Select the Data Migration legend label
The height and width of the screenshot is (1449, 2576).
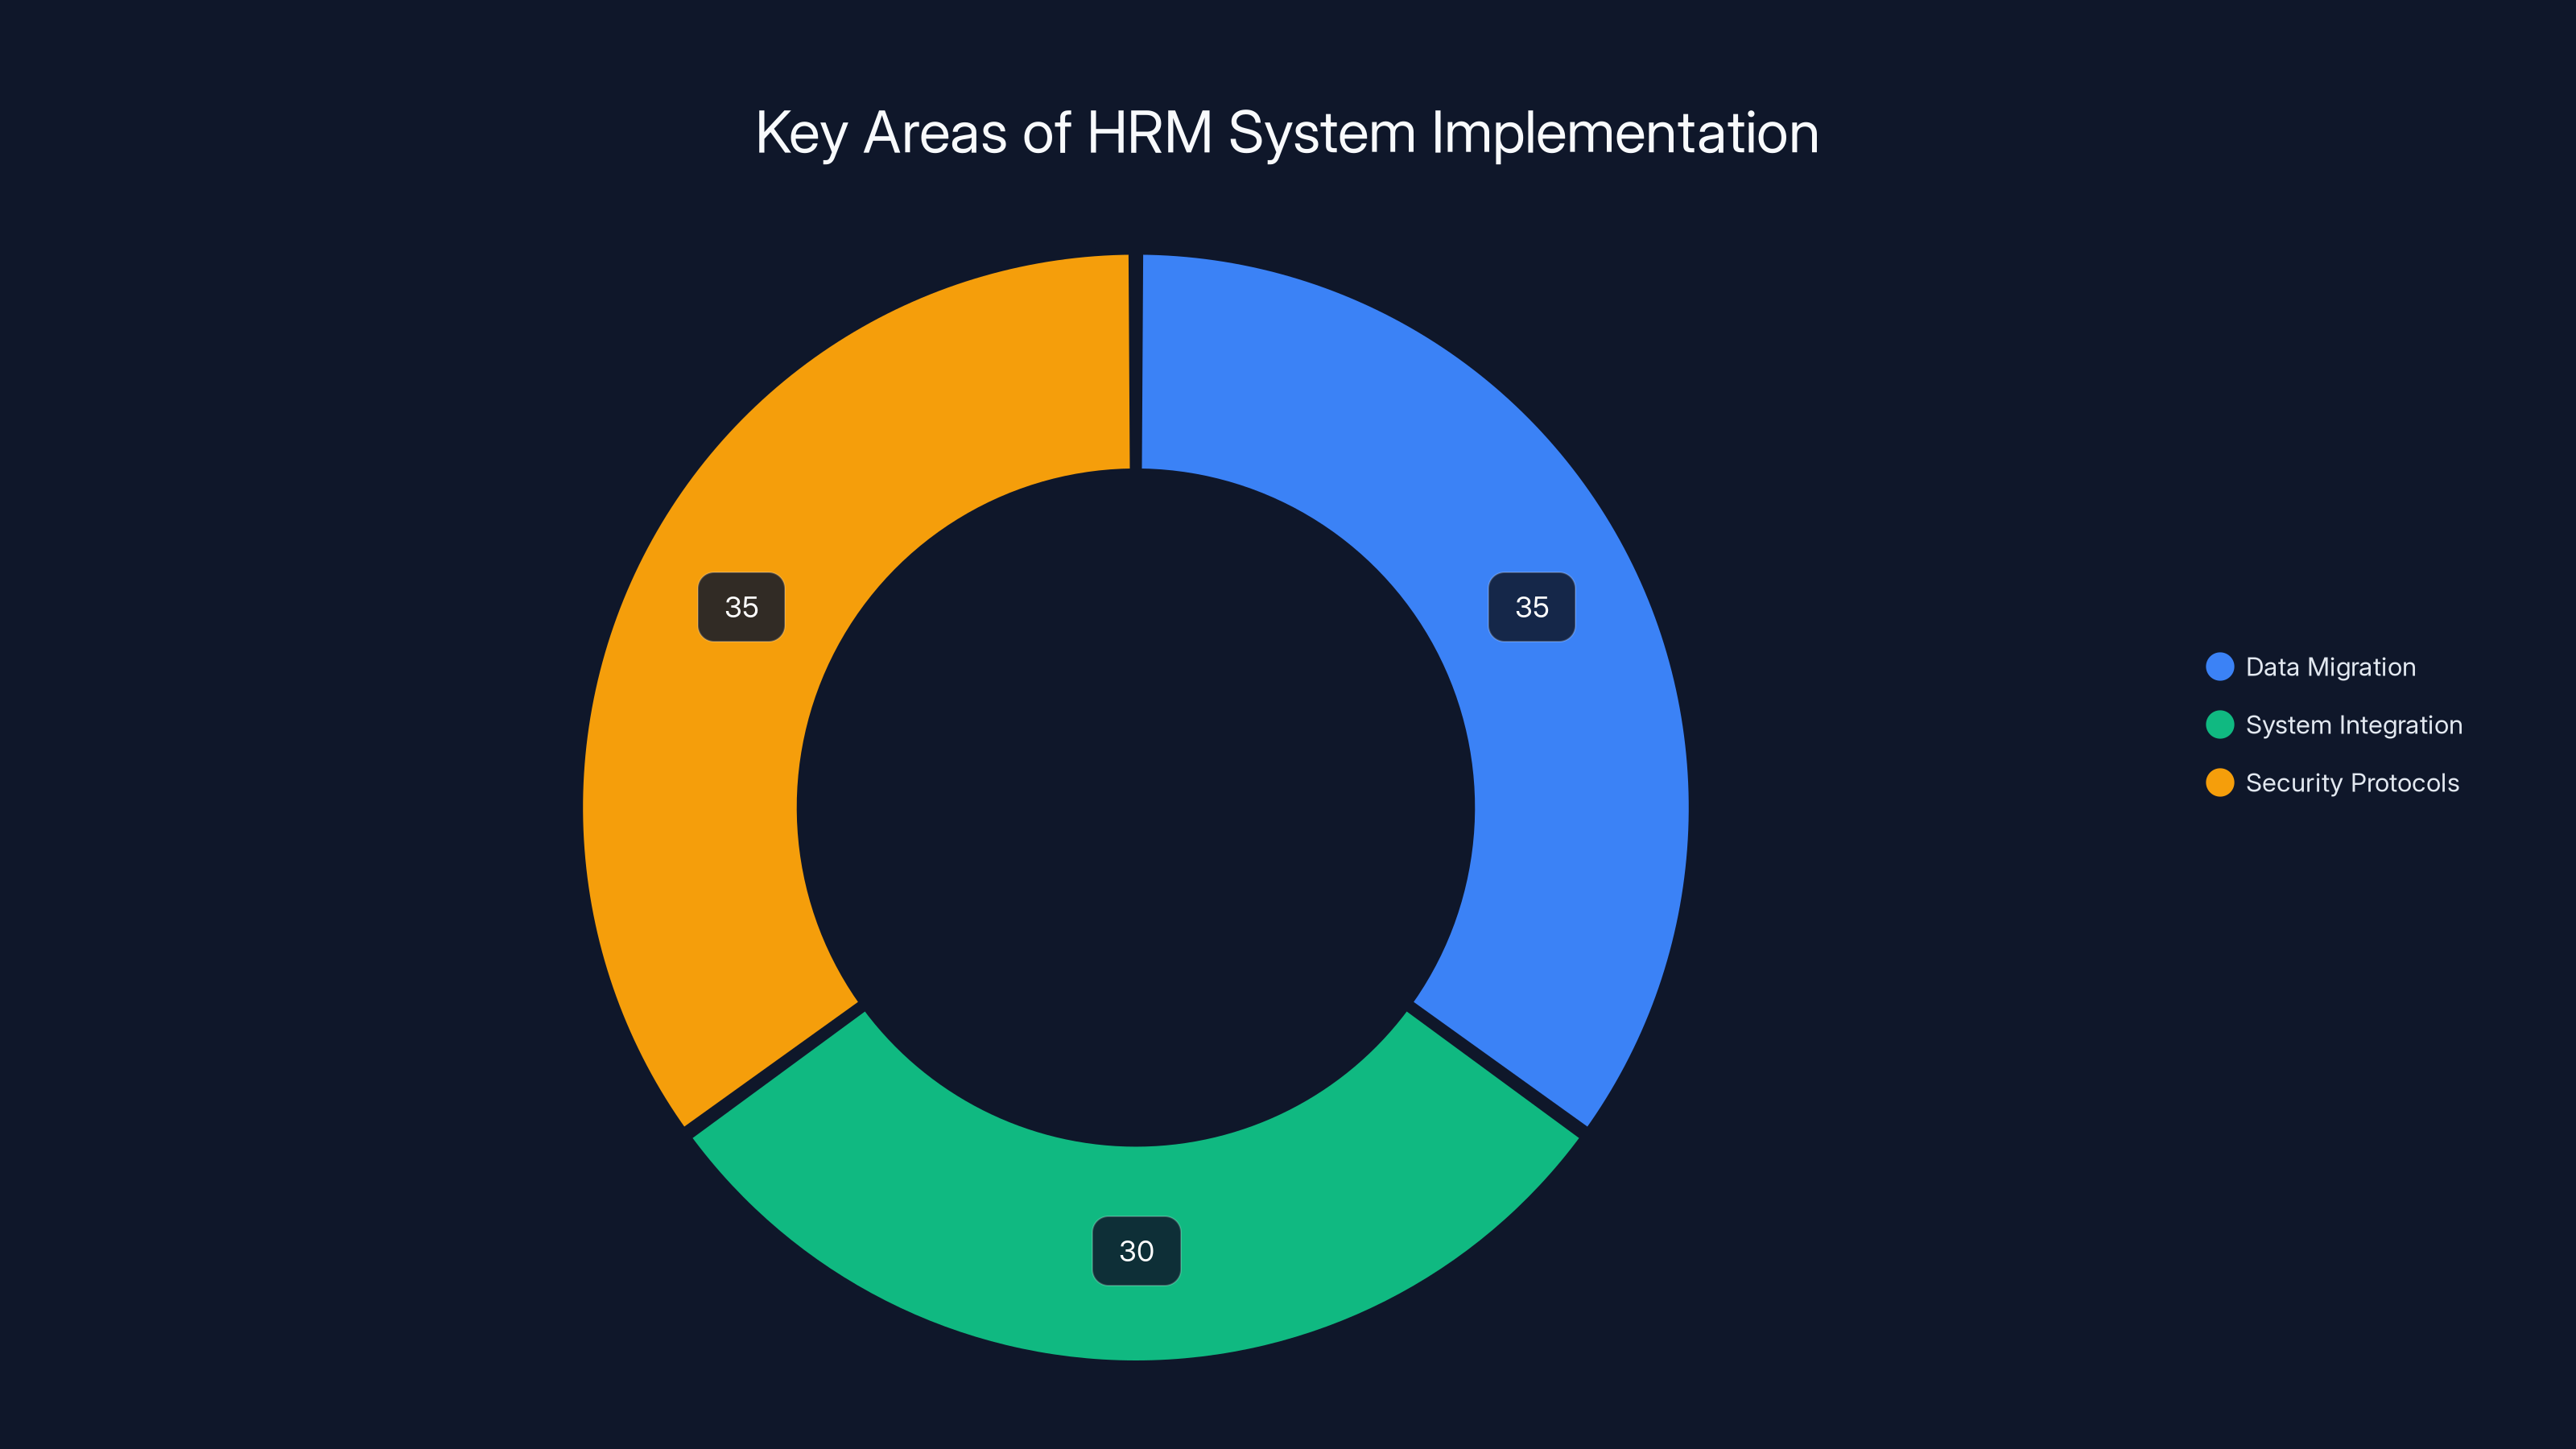coord(2330,667)
